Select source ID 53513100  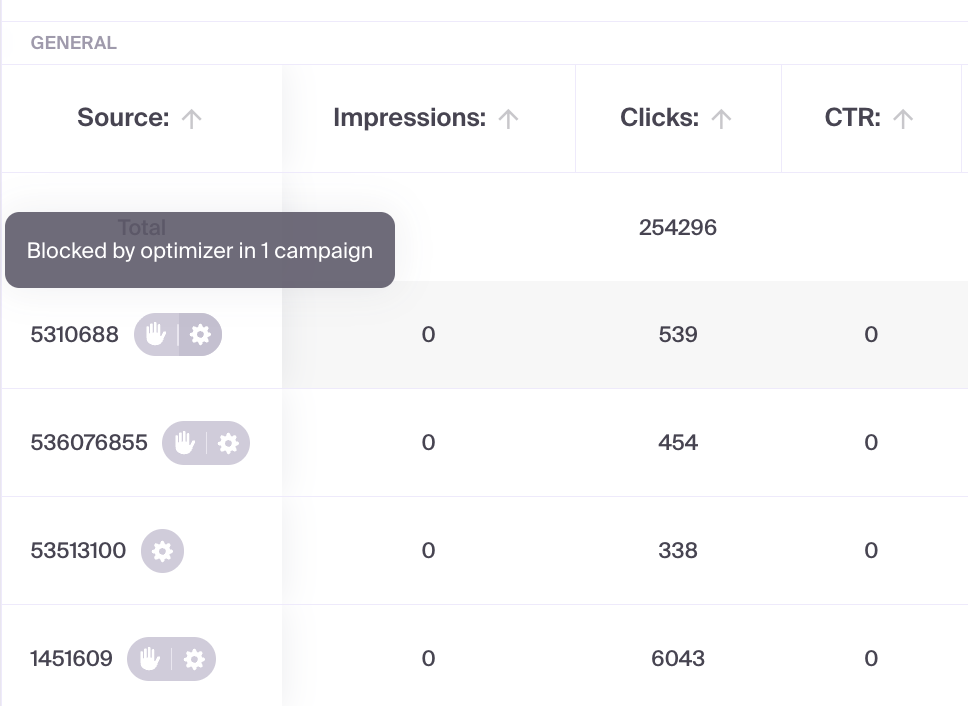tap(78, 551)
